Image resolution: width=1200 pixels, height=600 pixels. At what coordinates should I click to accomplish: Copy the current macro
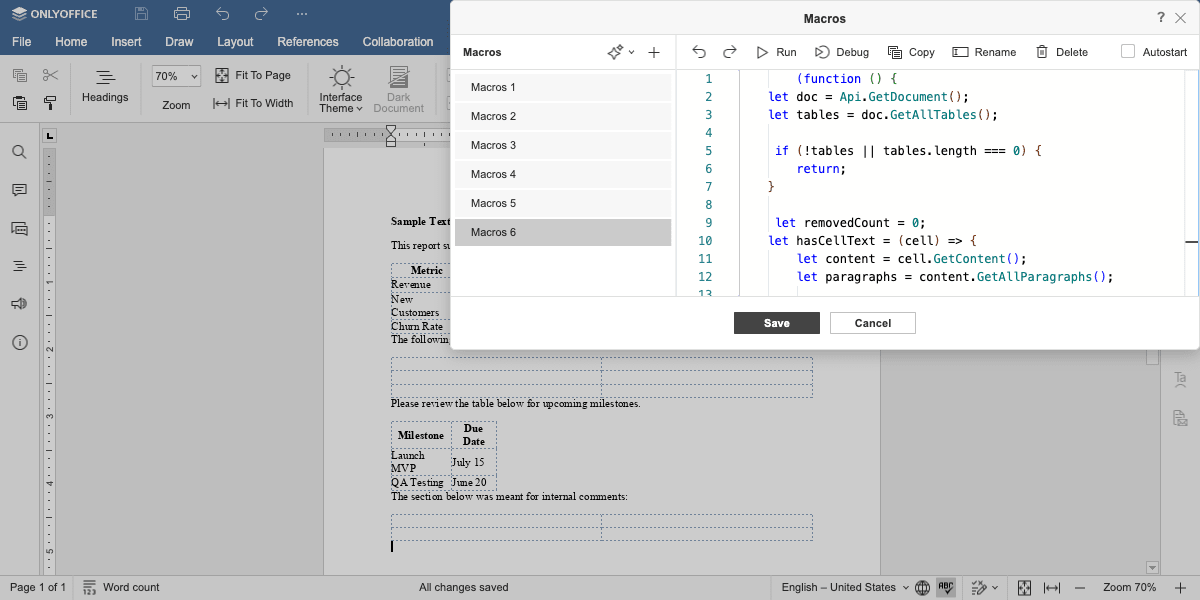click(911, 52)
